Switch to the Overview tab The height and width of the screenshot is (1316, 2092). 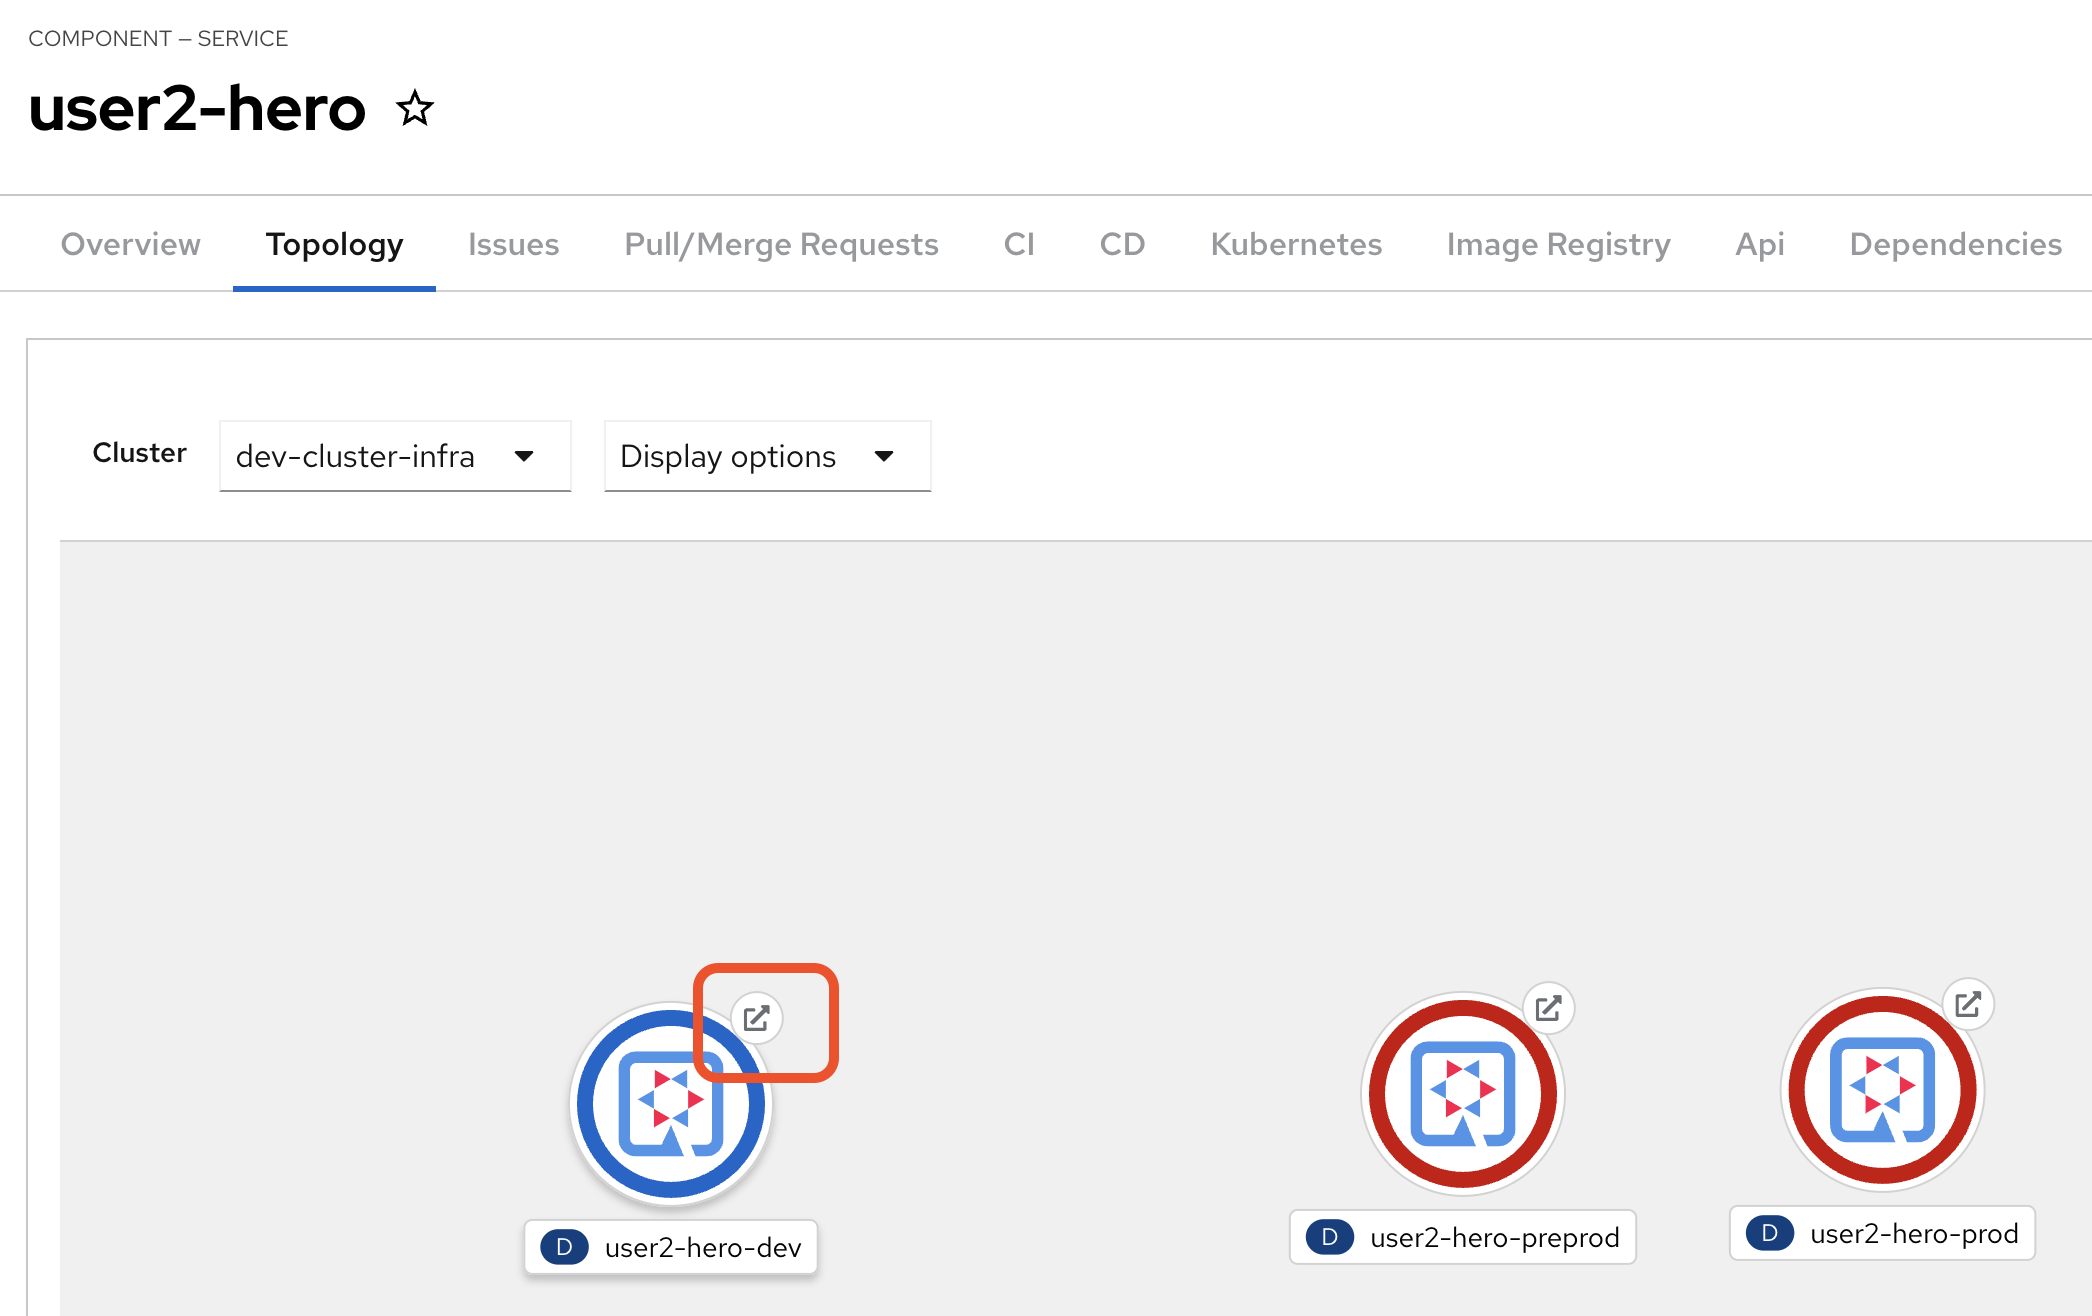tap(131, 244)
